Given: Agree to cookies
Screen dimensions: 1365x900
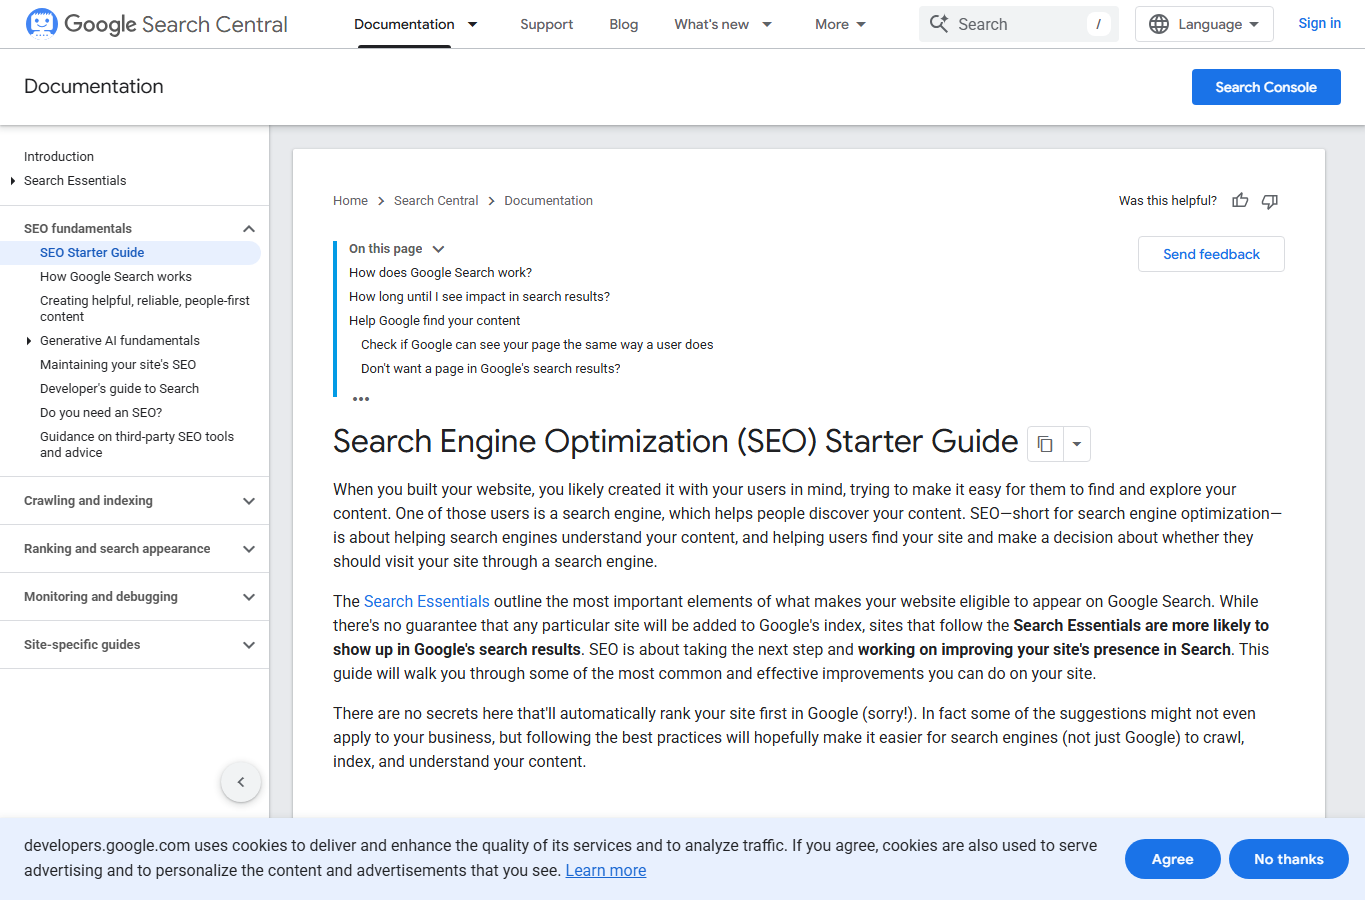Looking at the screenshot, I should 1173,859.
